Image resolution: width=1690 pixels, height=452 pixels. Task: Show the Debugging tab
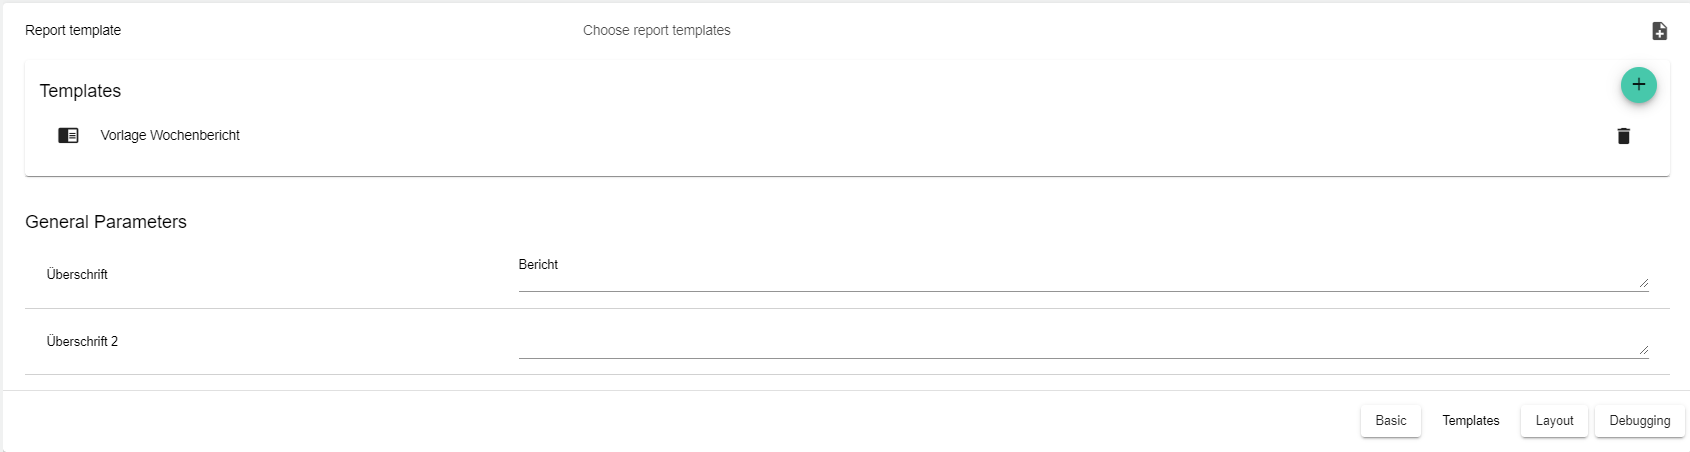[x=1639, y=421]
